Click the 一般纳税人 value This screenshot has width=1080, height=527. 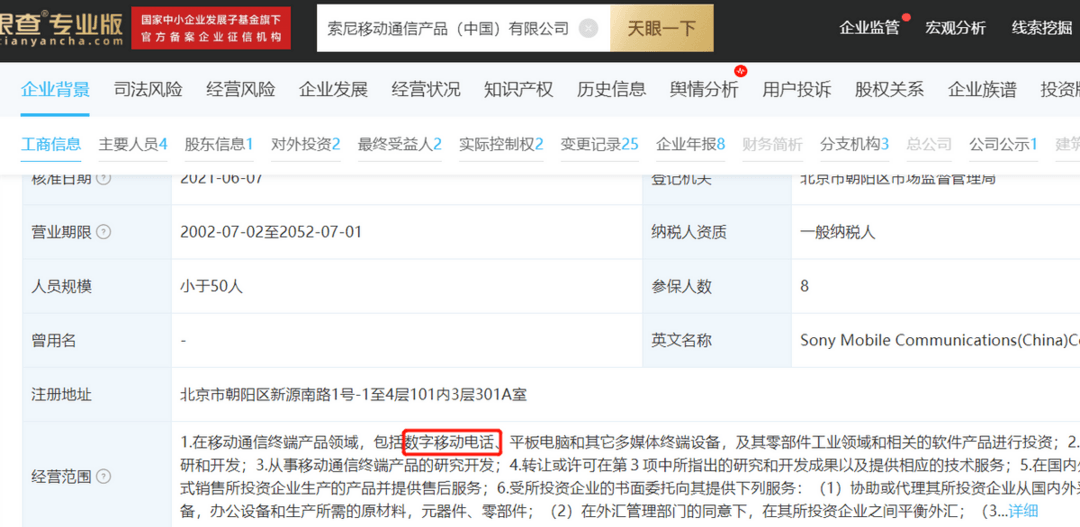[x=838, y=233]
